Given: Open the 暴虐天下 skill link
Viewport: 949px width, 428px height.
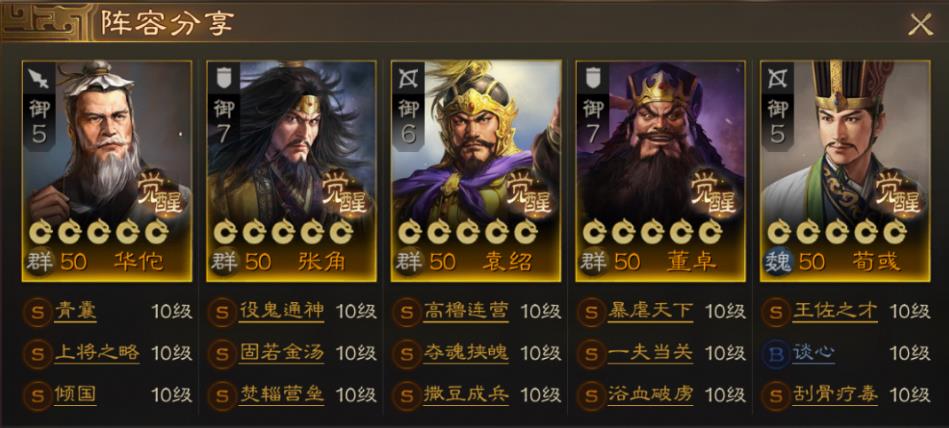Looking at the screenshot, I should (x=651, y=311).
